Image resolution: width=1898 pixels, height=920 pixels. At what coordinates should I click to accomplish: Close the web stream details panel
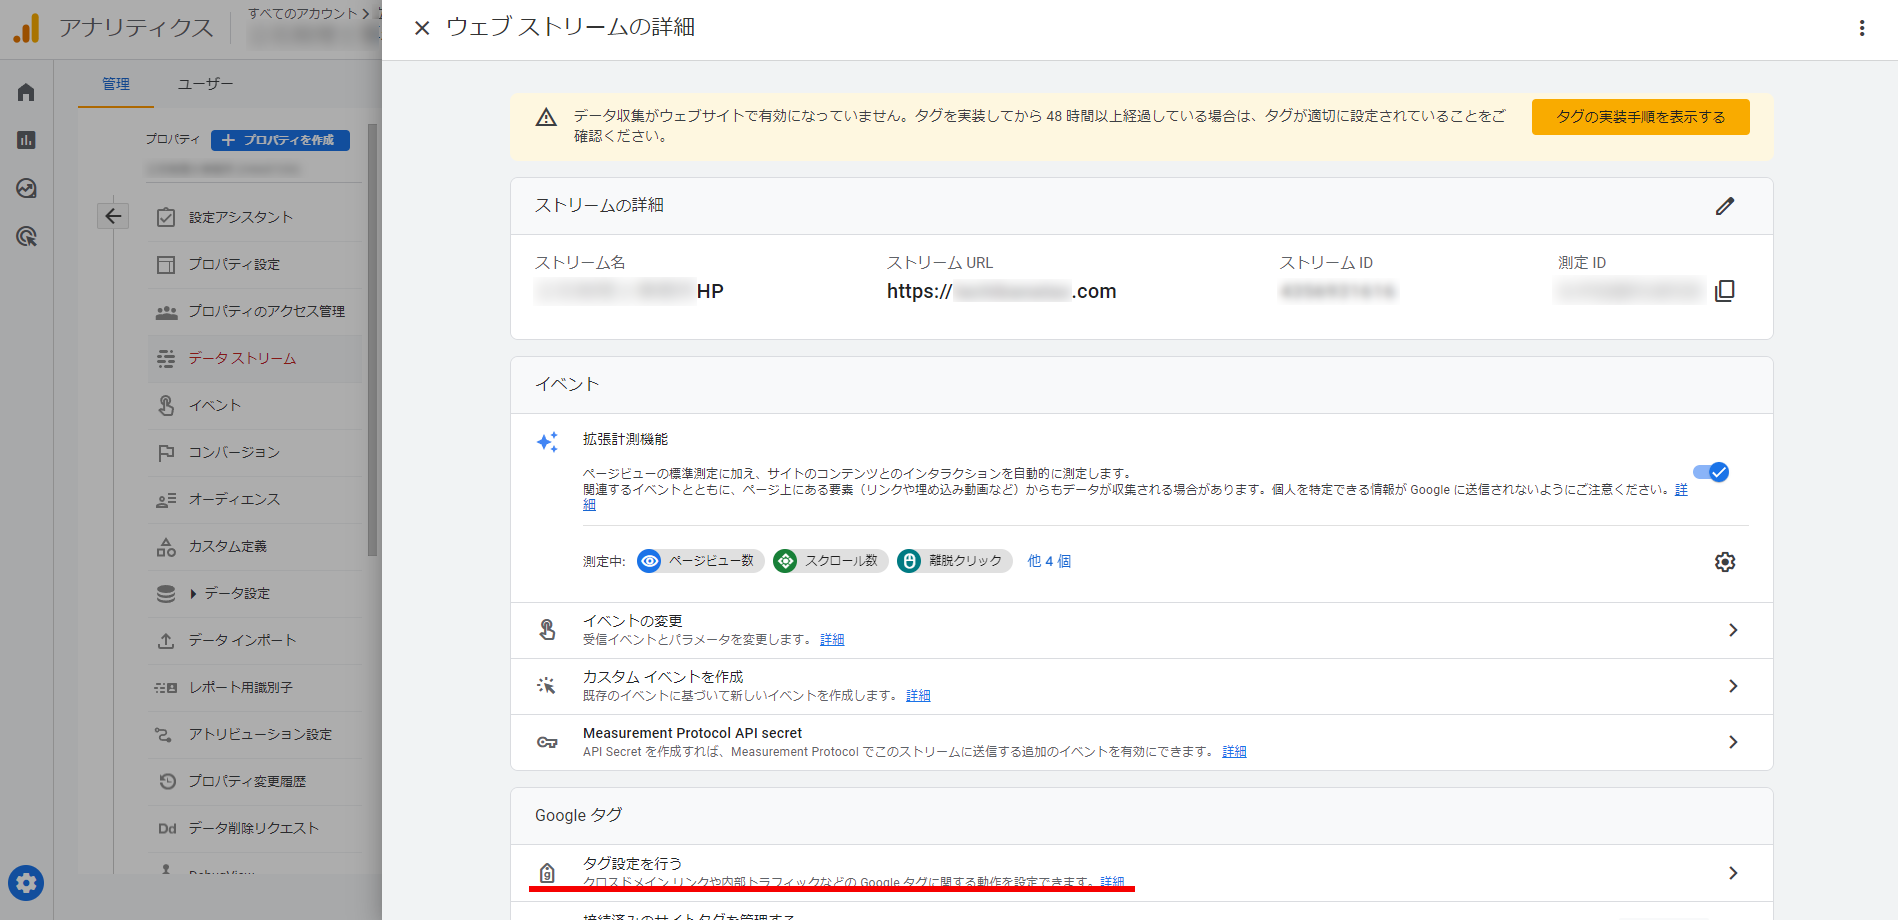tap(422, 28)
